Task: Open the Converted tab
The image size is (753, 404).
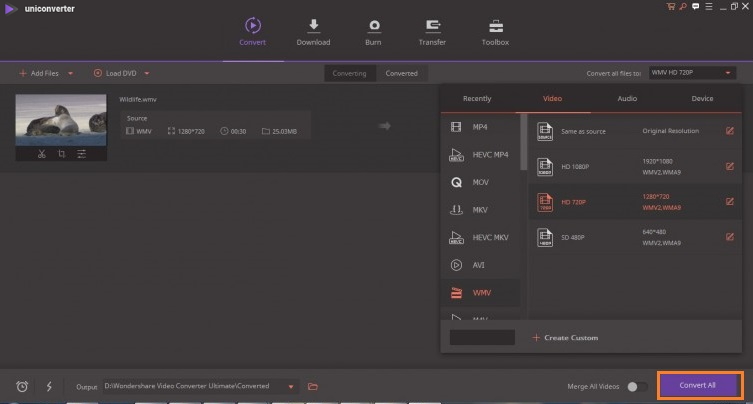Action: click(401, 73)
